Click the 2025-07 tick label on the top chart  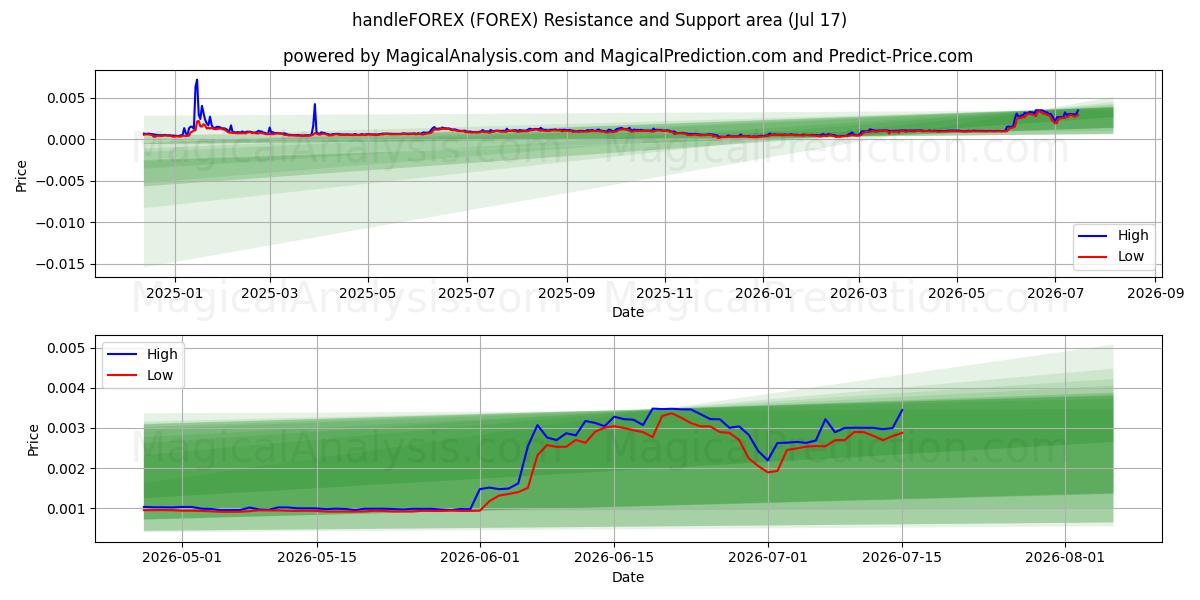pos(467,293)
